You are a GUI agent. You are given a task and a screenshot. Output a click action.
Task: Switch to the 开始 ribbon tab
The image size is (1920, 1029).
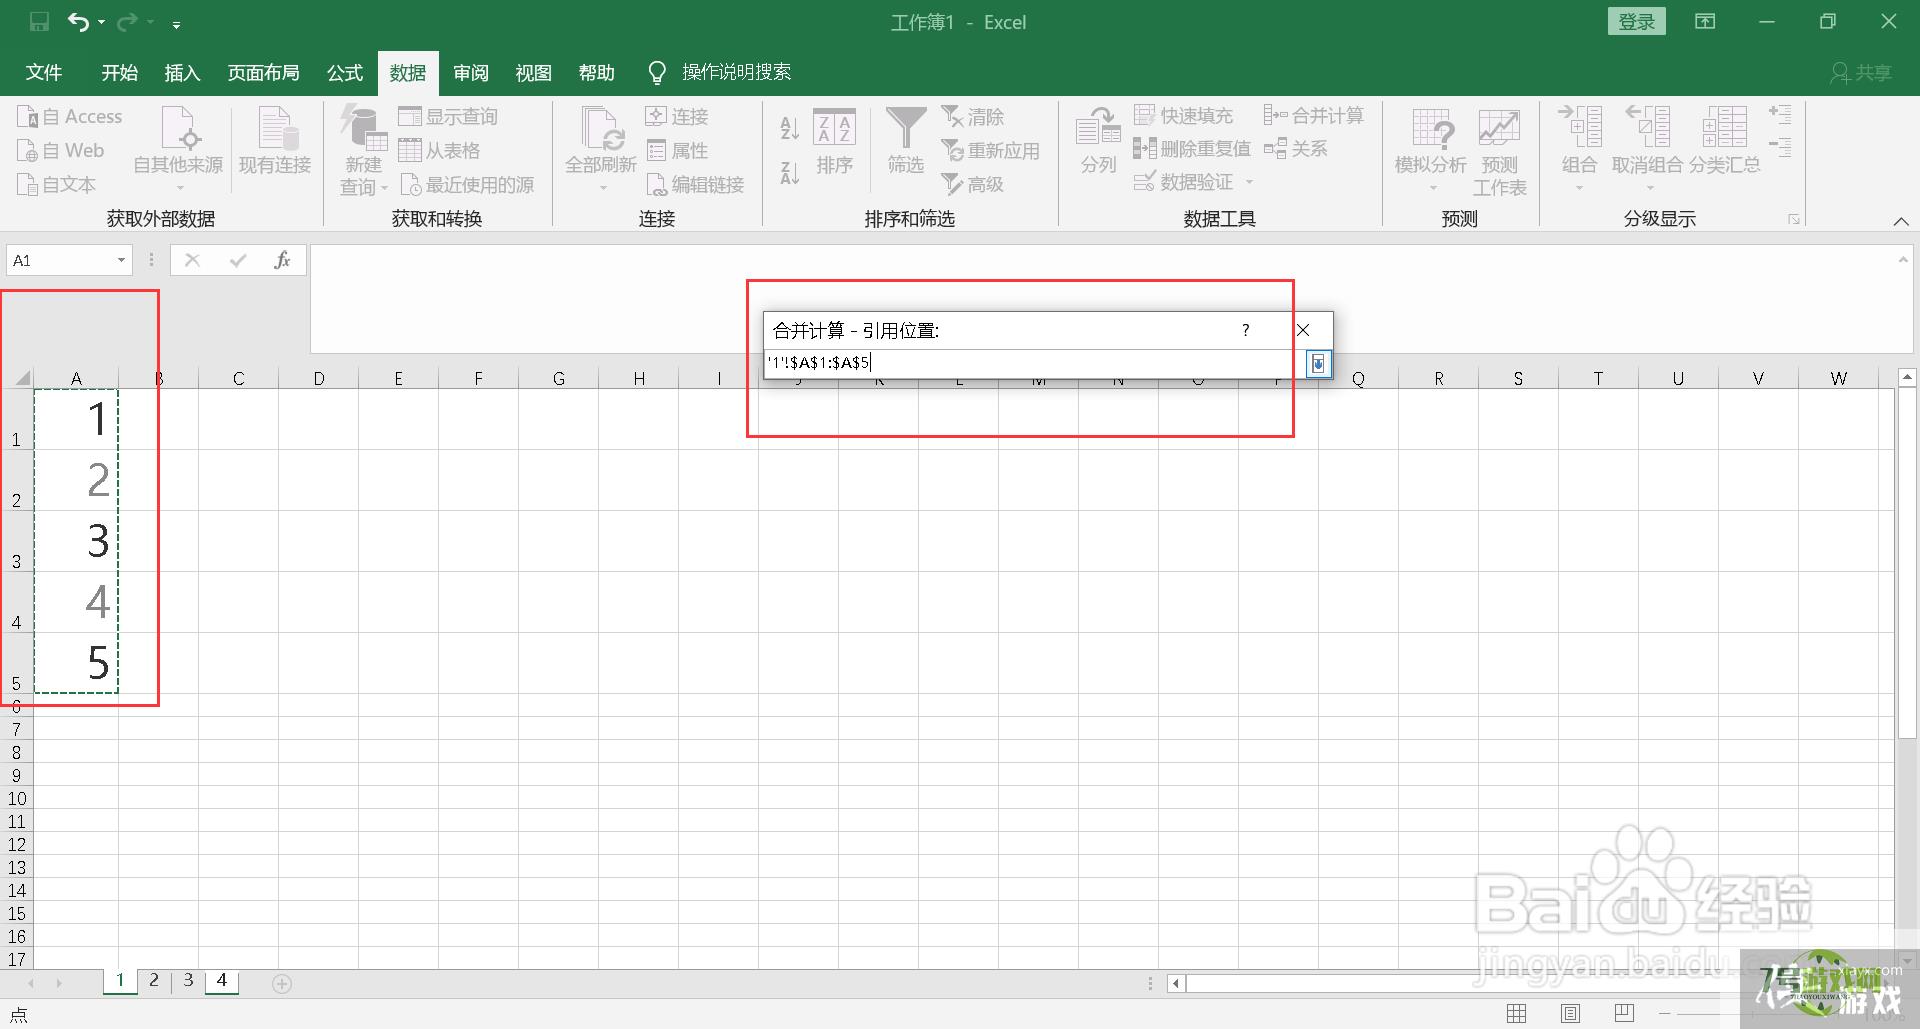pyautogui.click(x=119, y=72)
